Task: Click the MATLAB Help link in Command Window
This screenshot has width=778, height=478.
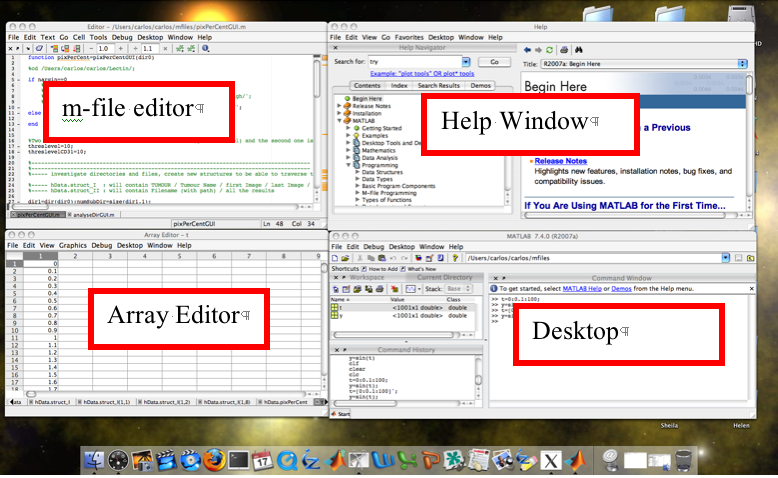Action: (582, 288)
